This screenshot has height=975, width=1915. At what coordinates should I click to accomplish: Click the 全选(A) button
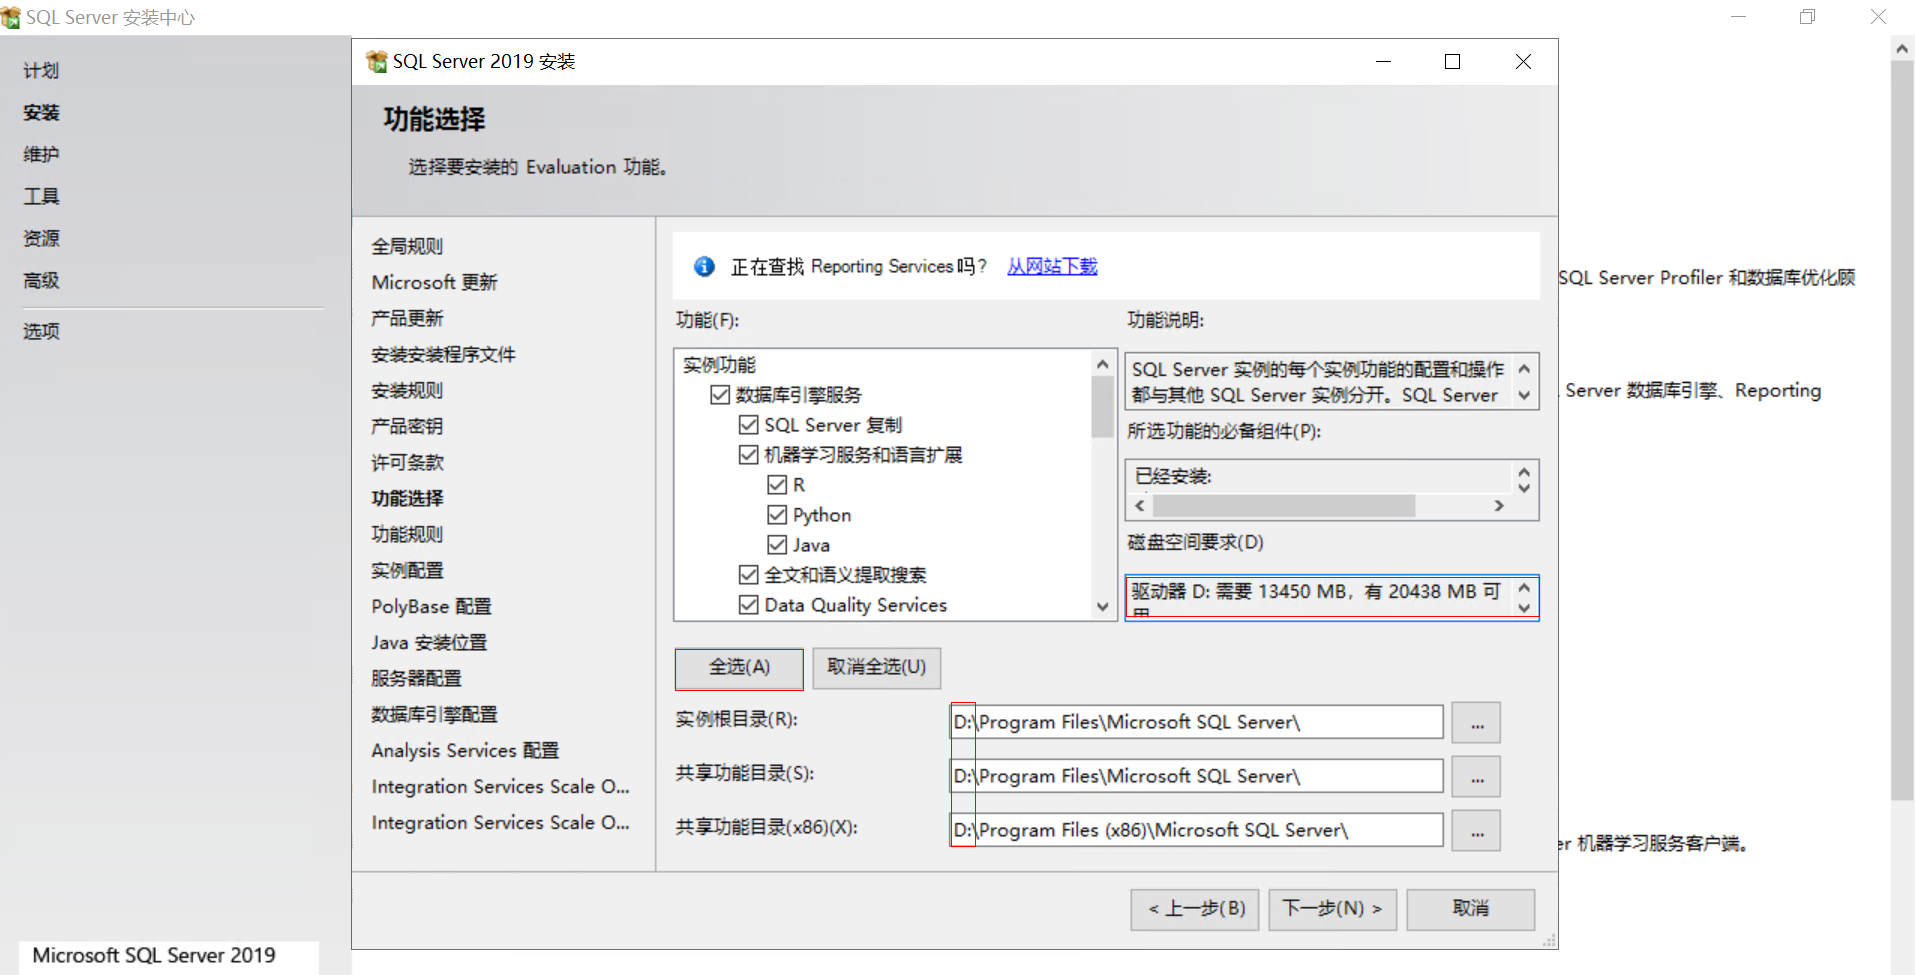tap(739, 668)
